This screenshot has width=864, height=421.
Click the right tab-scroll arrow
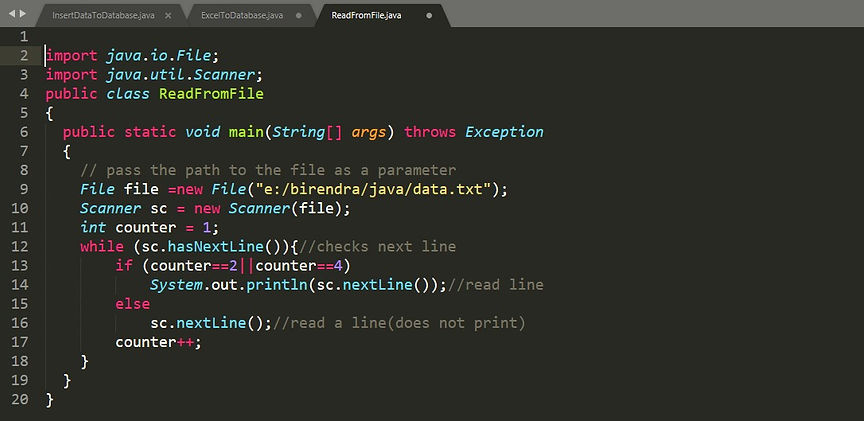tap(23, 13)
